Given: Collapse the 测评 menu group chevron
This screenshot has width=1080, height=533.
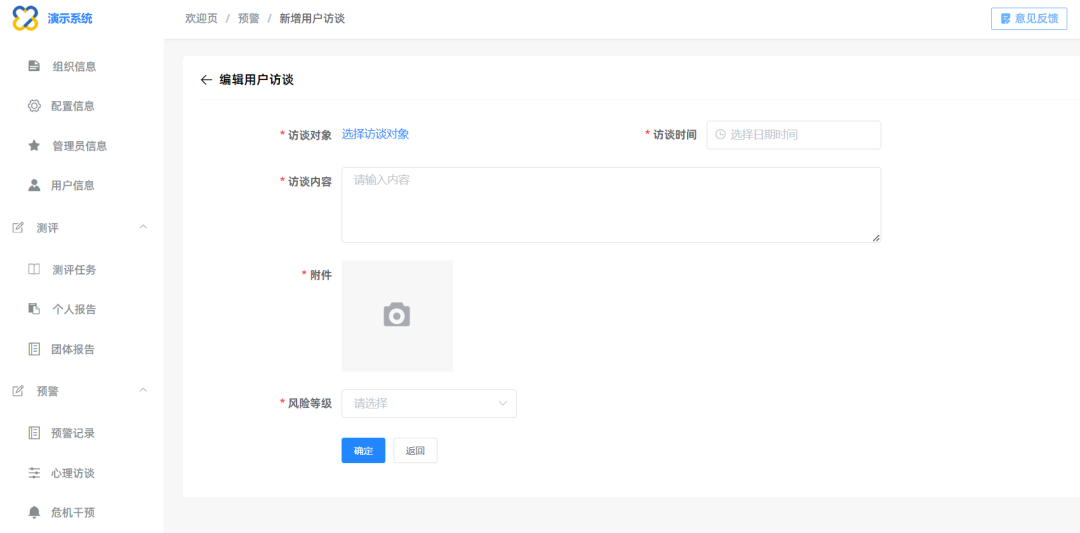Looking at the screenshot, I should 143,227.
